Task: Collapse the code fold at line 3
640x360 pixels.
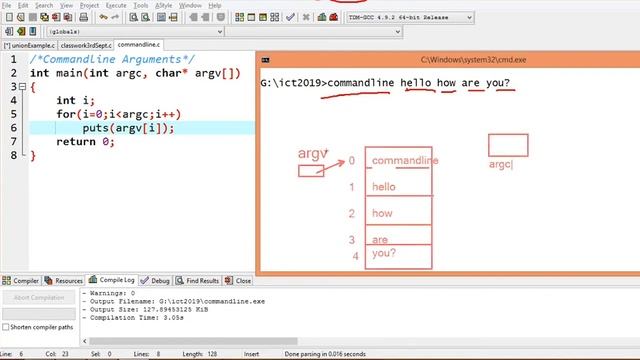Action: pyautogui.click(x=22, y=87)
